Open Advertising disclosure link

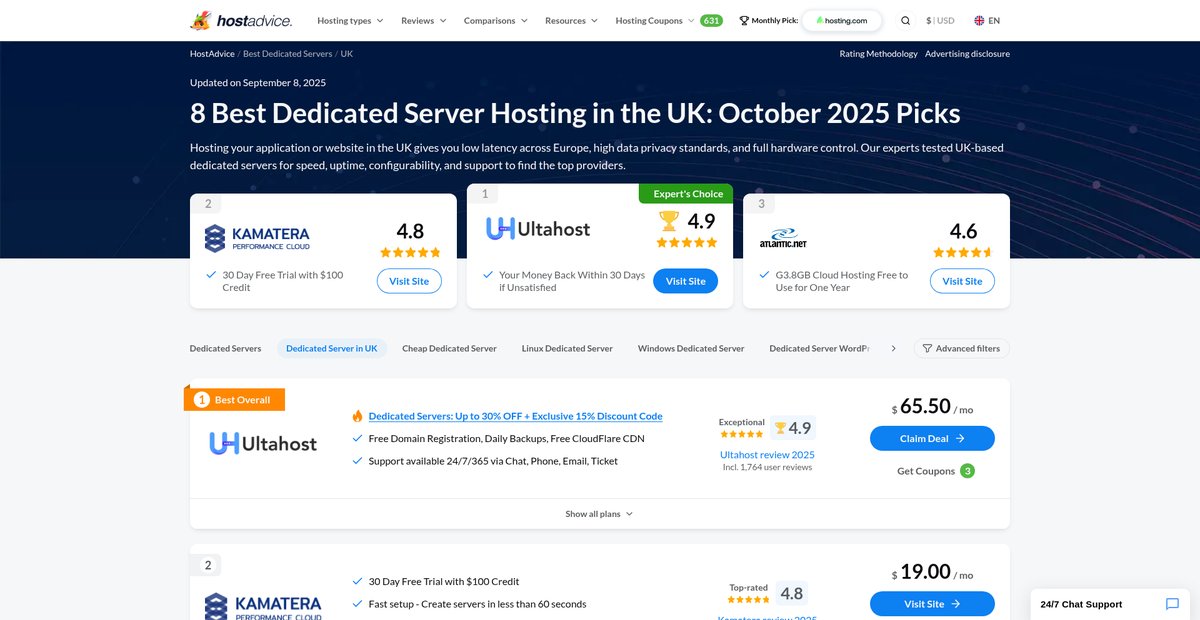[x=967, y=54]
